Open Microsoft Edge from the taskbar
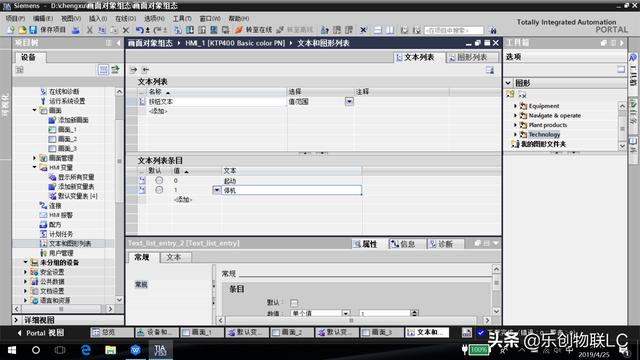640x360 pixels. pyautogui.click(x=86, y=350)
